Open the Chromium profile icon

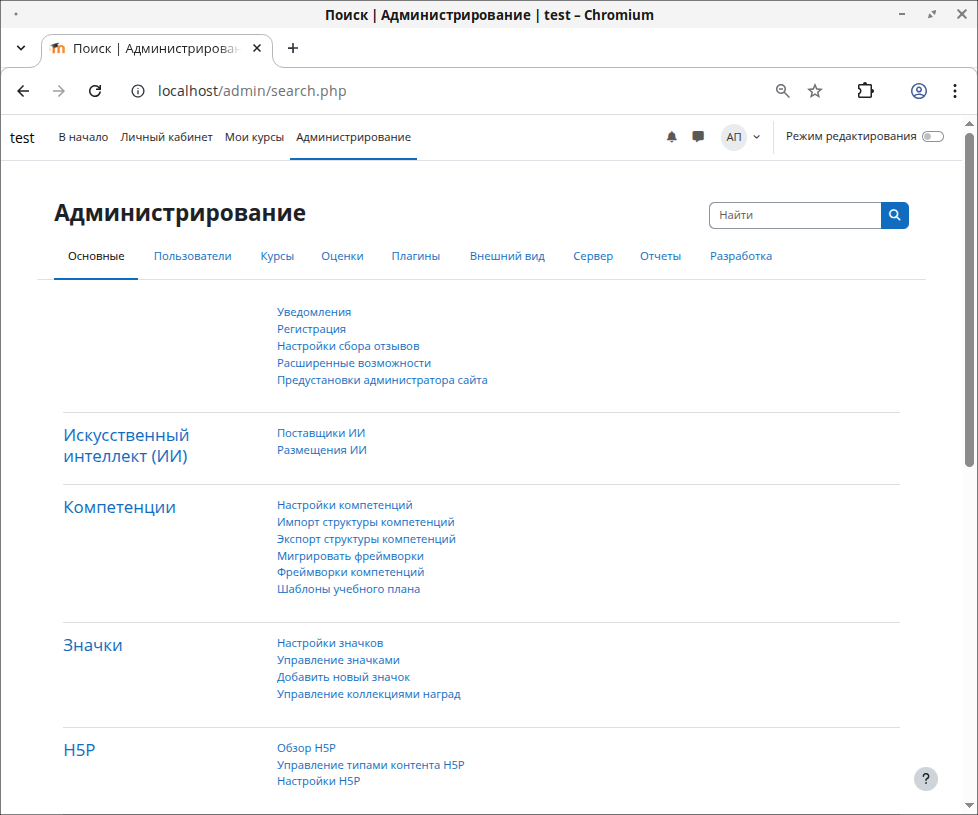pyautogui.click(x=918, y=91)
